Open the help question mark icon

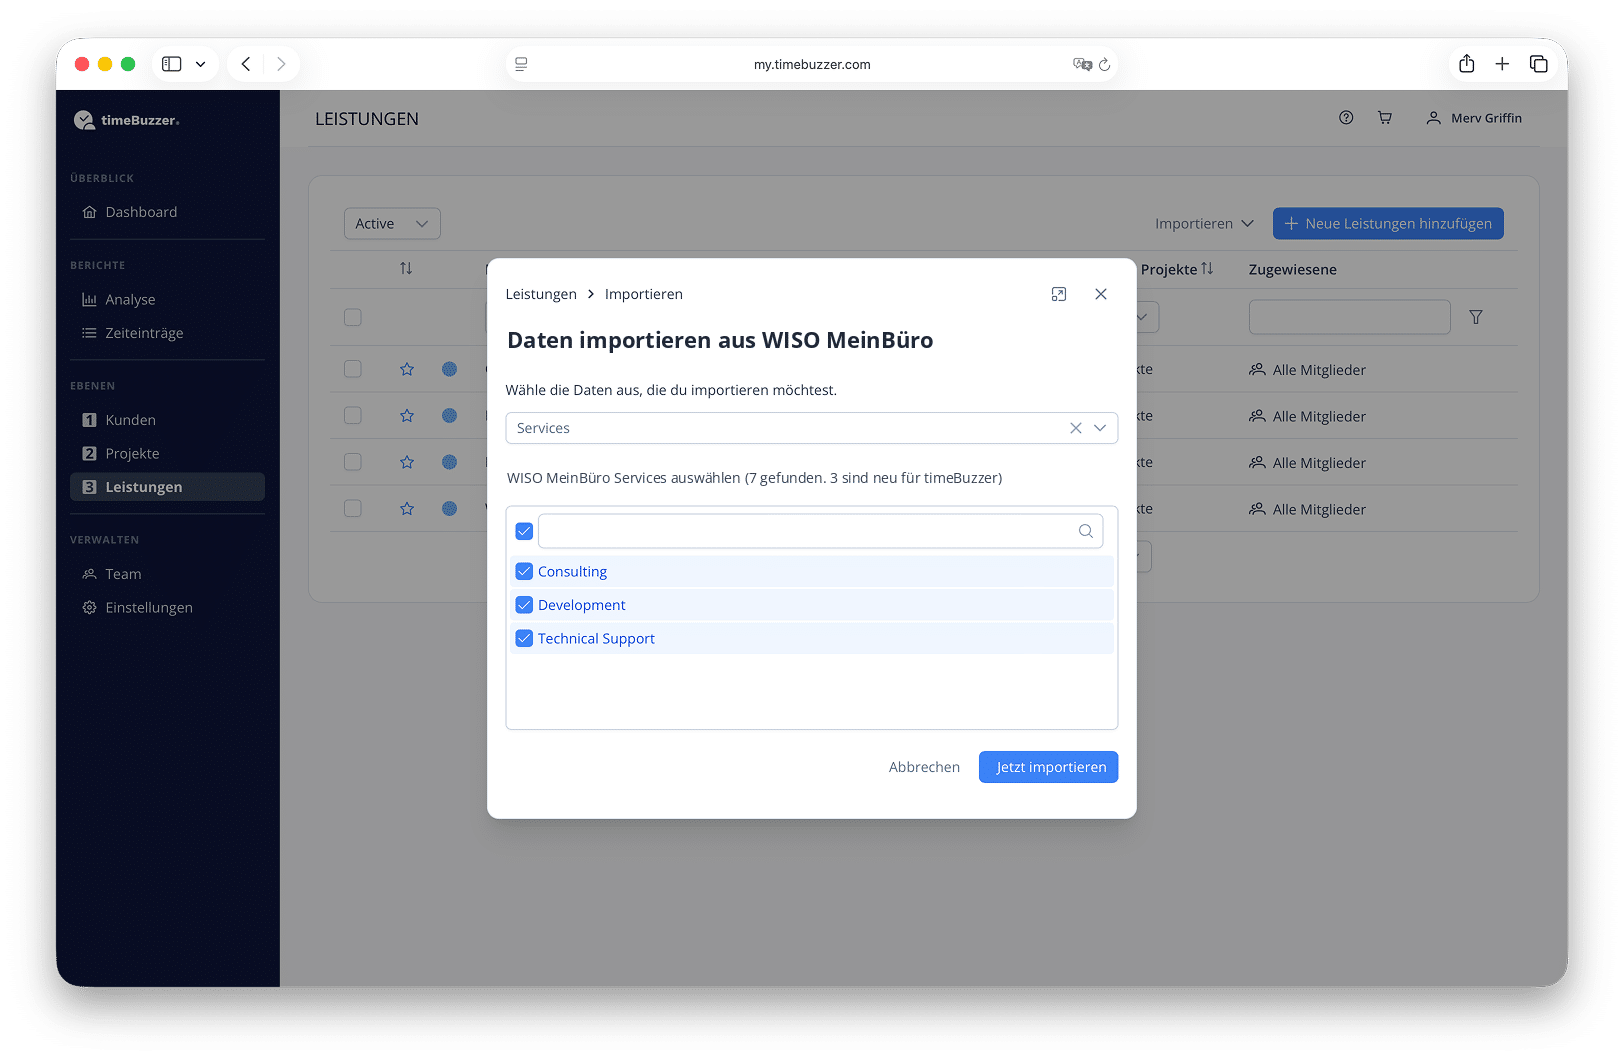point(1346,118)
